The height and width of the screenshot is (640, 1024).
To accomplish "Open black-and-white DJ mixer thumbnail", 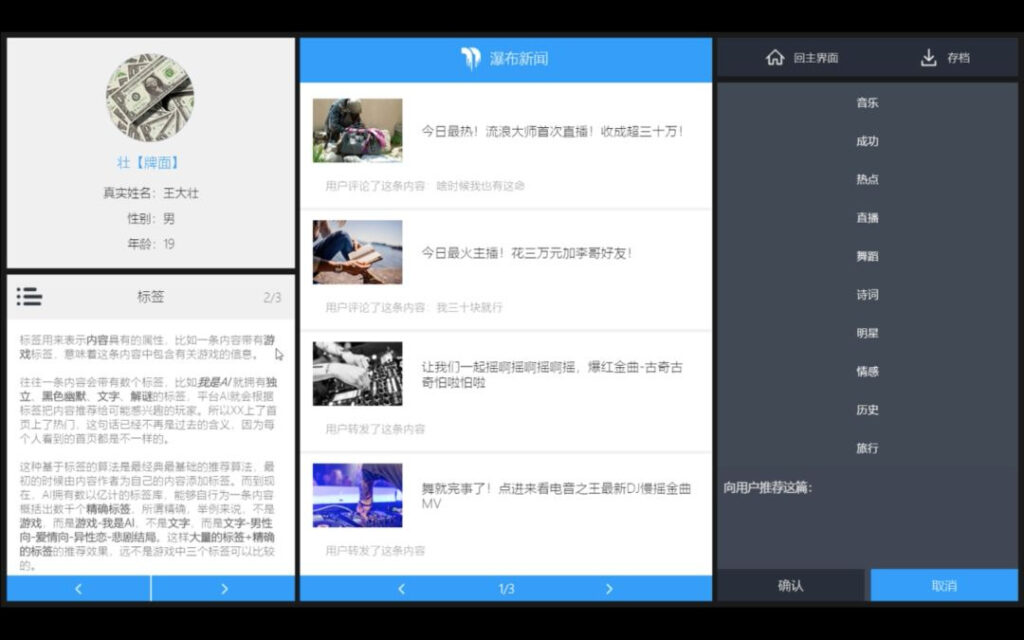I will (357, 374).
